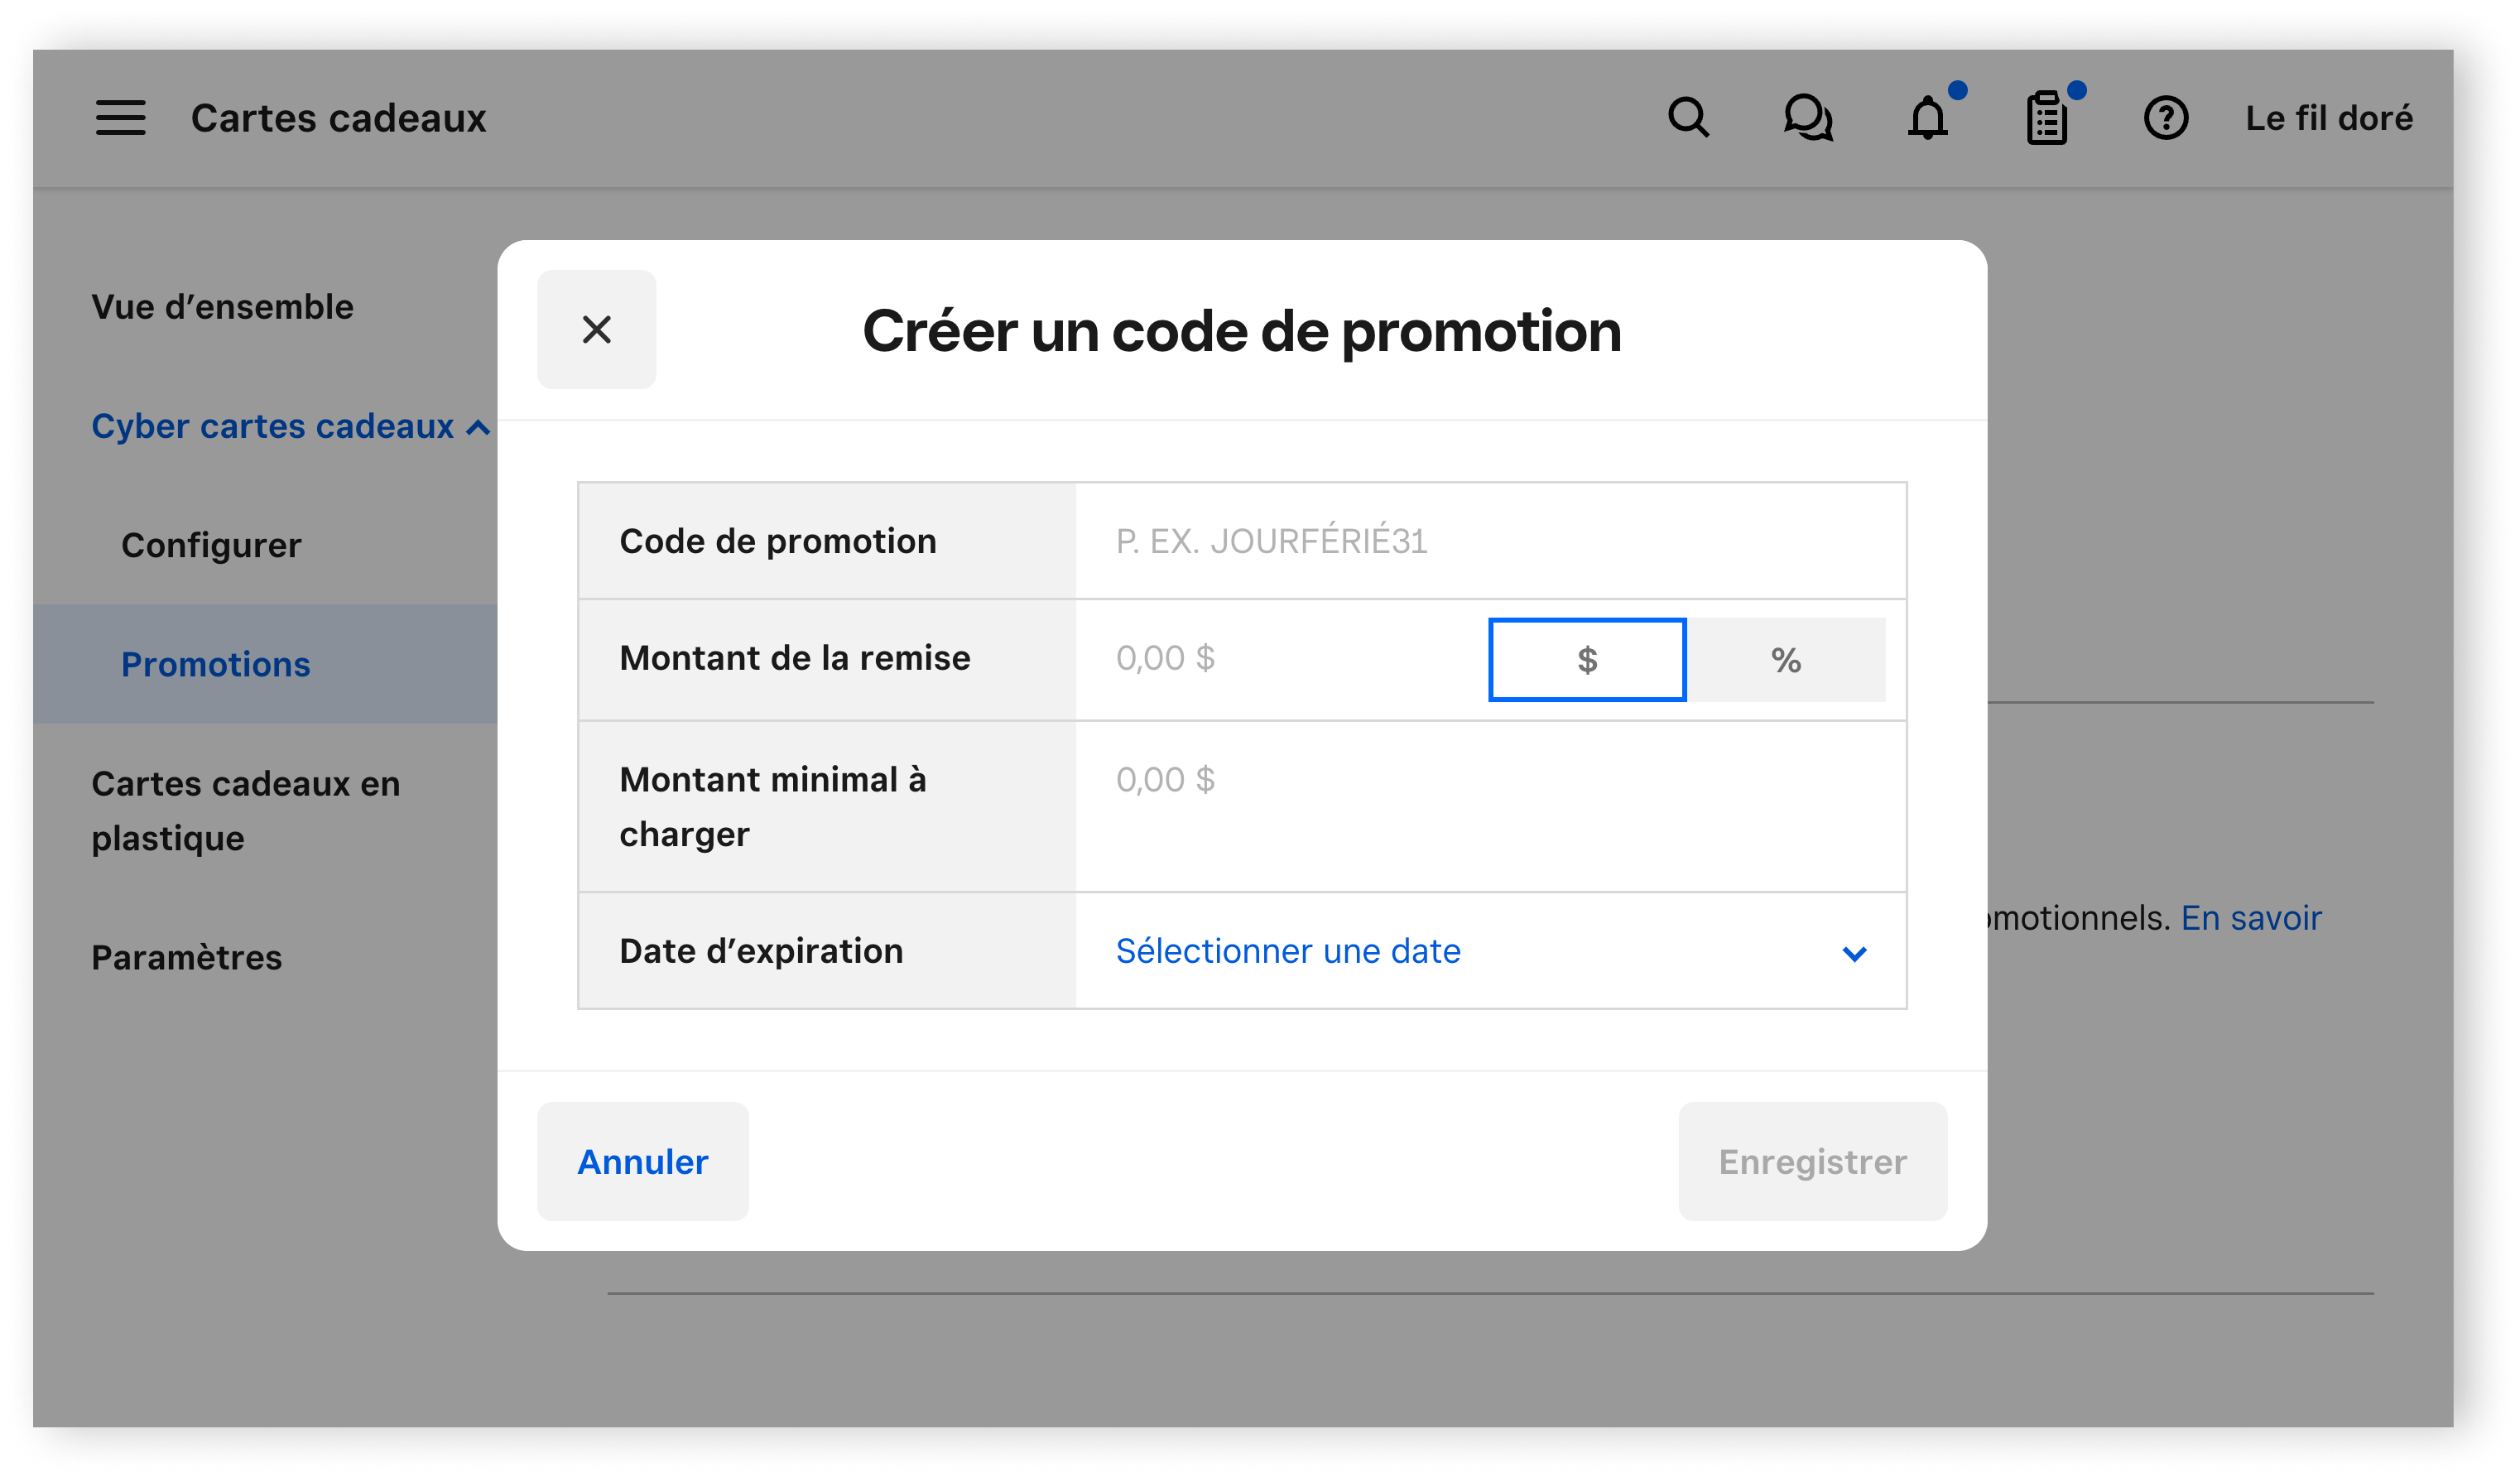Click the Enregistrer button
This screenshot has height=1477, width=2520.
click(x=1812, y=1159)
